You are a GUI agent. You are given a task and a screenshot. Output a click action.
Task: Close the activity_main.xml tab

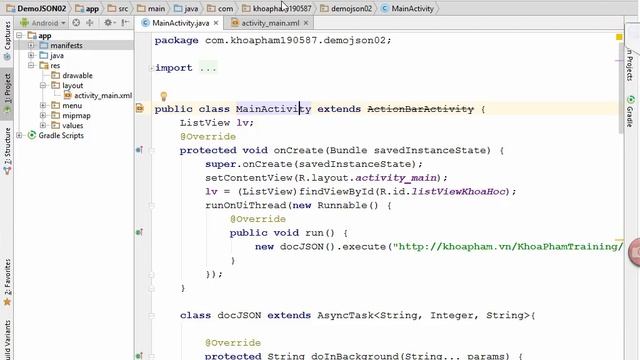306,23
